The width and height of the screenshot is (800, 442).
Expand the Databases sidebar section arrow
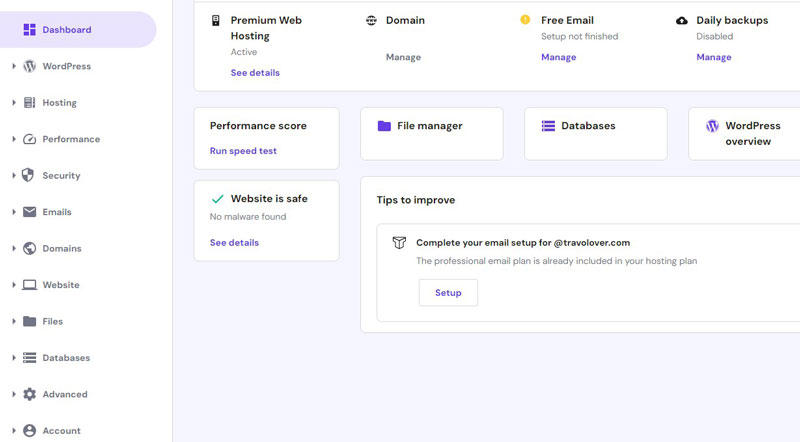(13, 358)
